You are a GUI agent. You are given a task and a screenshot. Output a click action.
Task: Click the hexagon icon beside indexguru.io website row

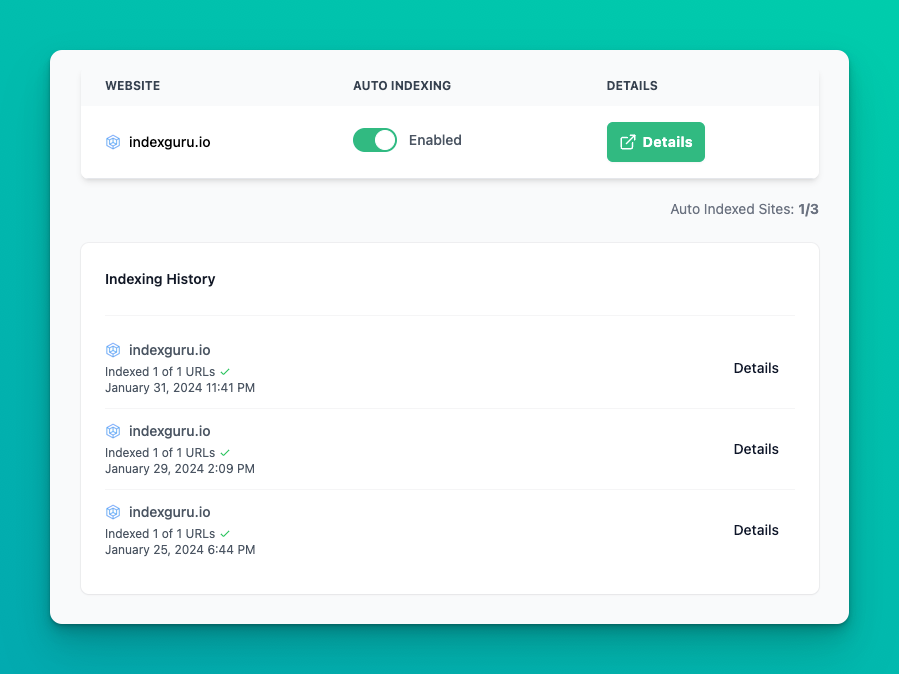click(x=113, y=142)
